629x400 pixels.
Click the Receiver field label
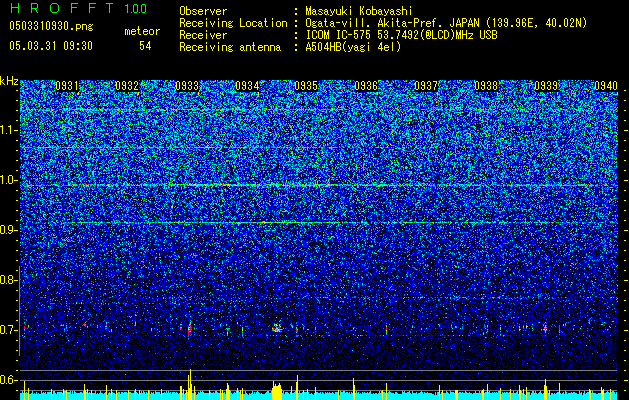pos(203,35)
